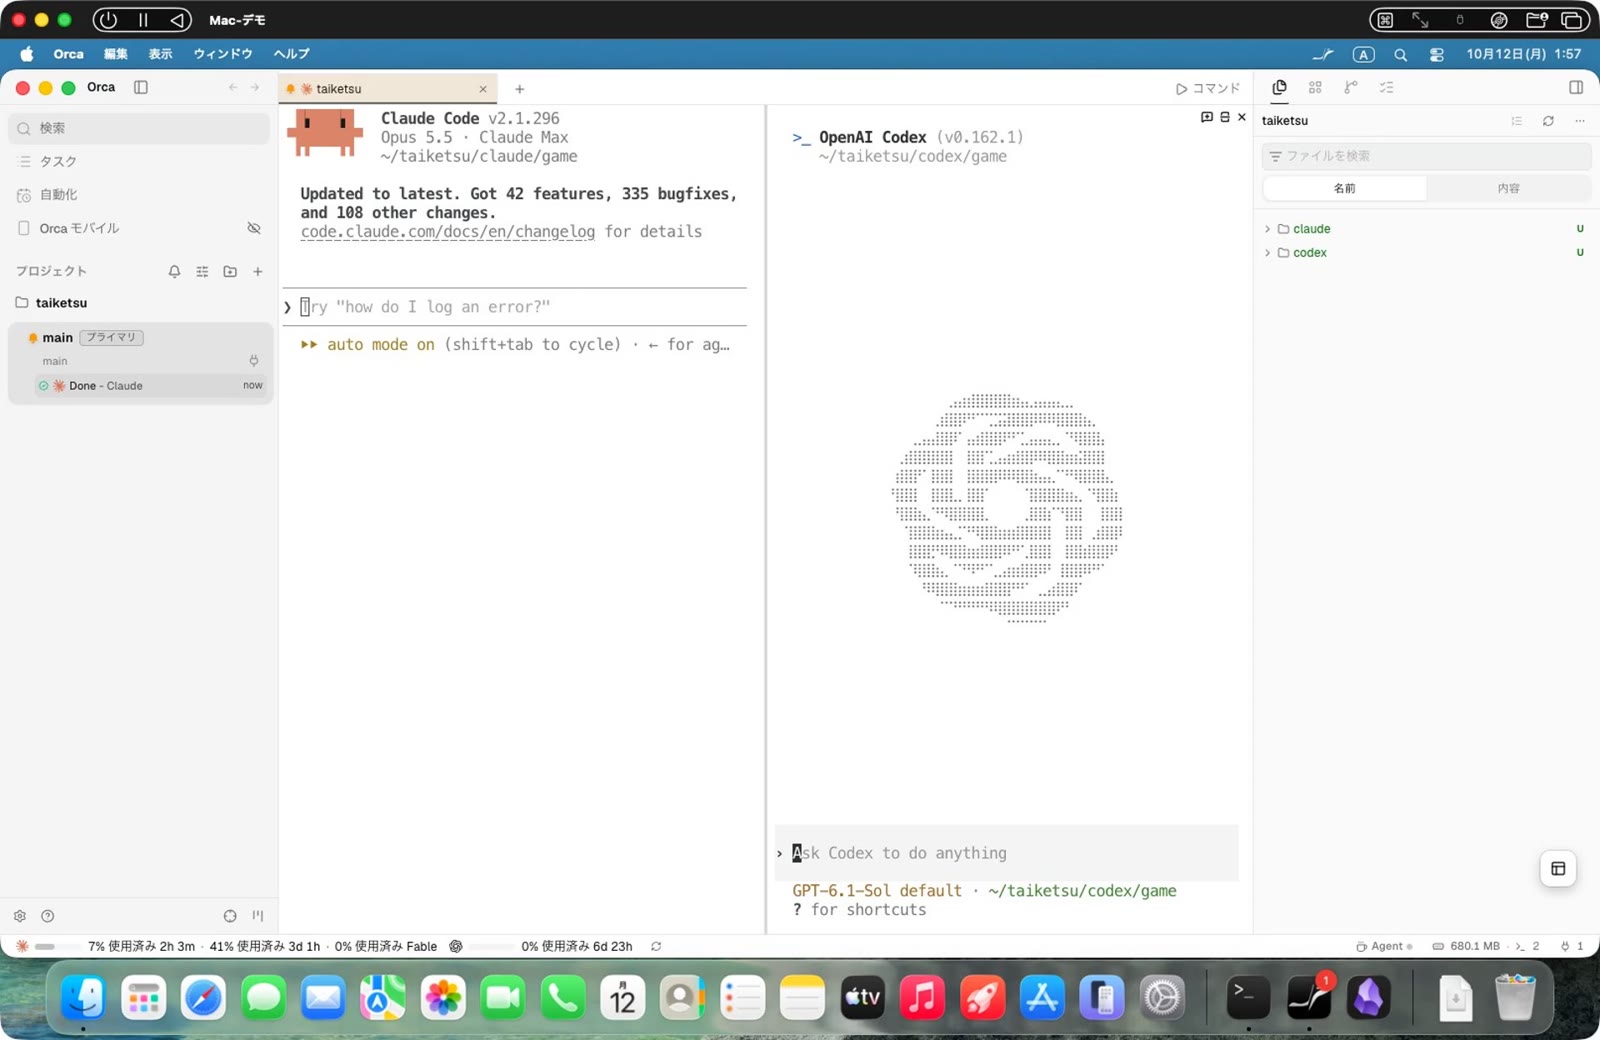Toggle Orca Mobile visibility eye icon
Screen dimensions: 1600x1040
[x=254, y=228]
